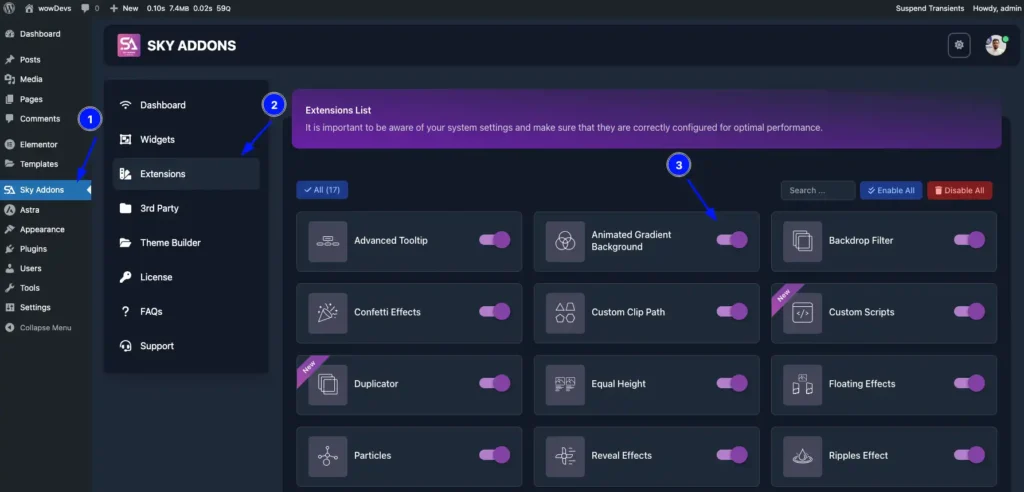Image resolution: width=1024 pixels, height=492 pixels.
Task: Toggle the Custom Scripts extension
Action: [x=969, y=312]
